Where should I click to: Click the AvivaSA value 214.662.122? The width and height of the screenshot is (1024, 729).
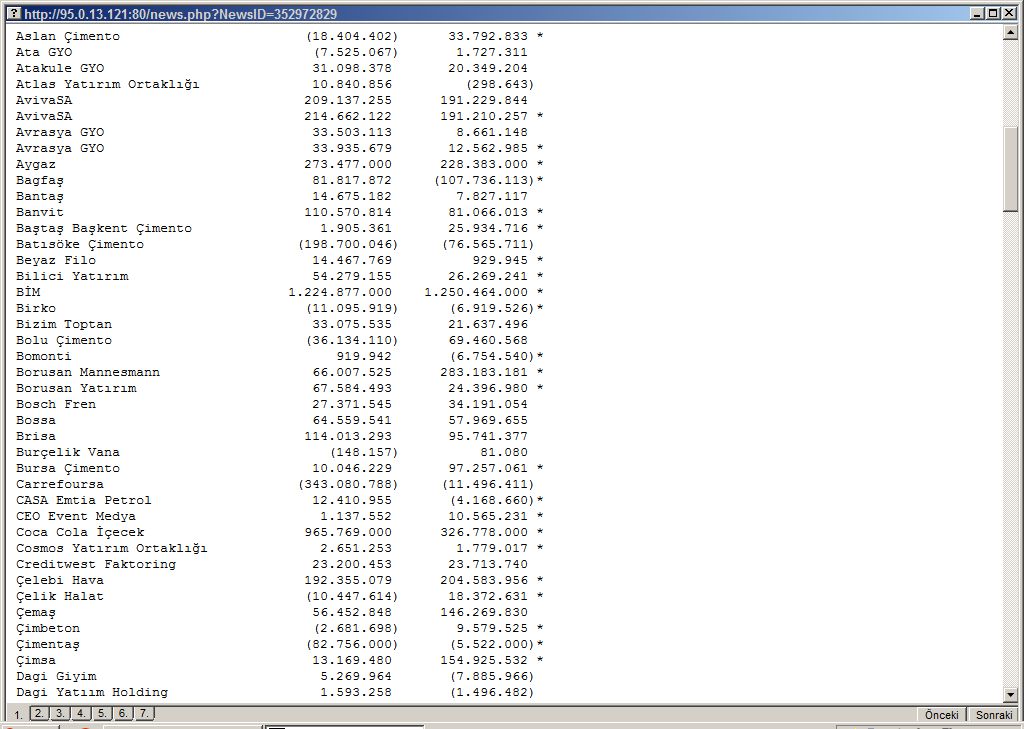pos(348,116)
